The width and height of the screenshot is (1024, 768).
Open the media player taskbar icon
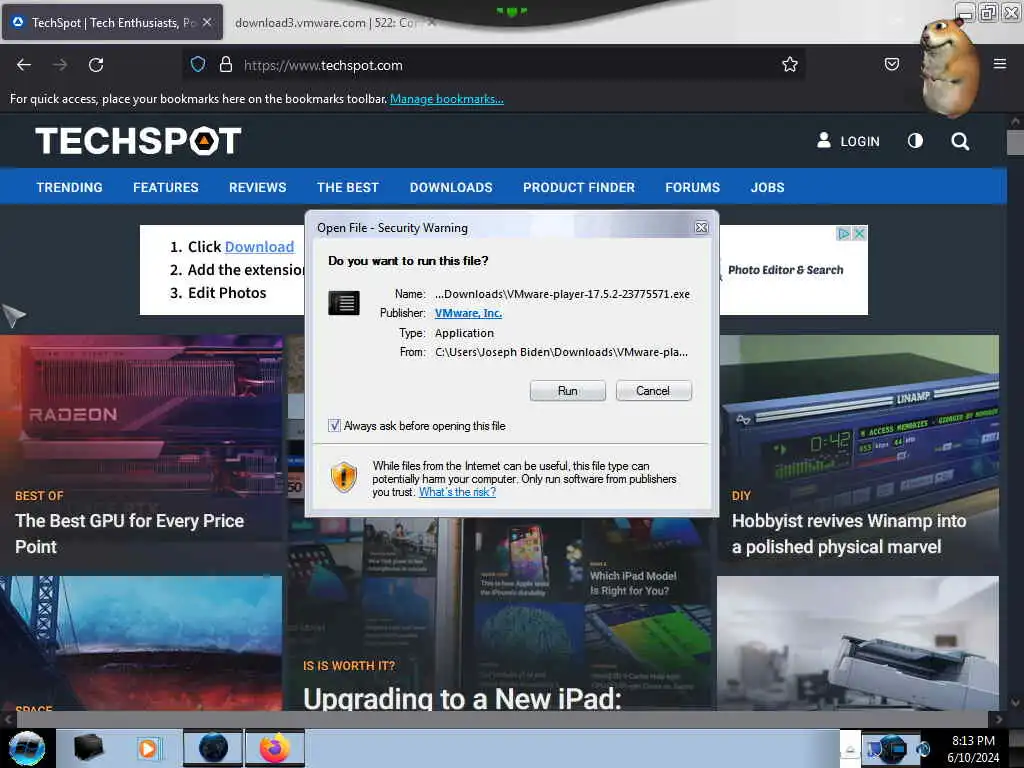(148, 748)
